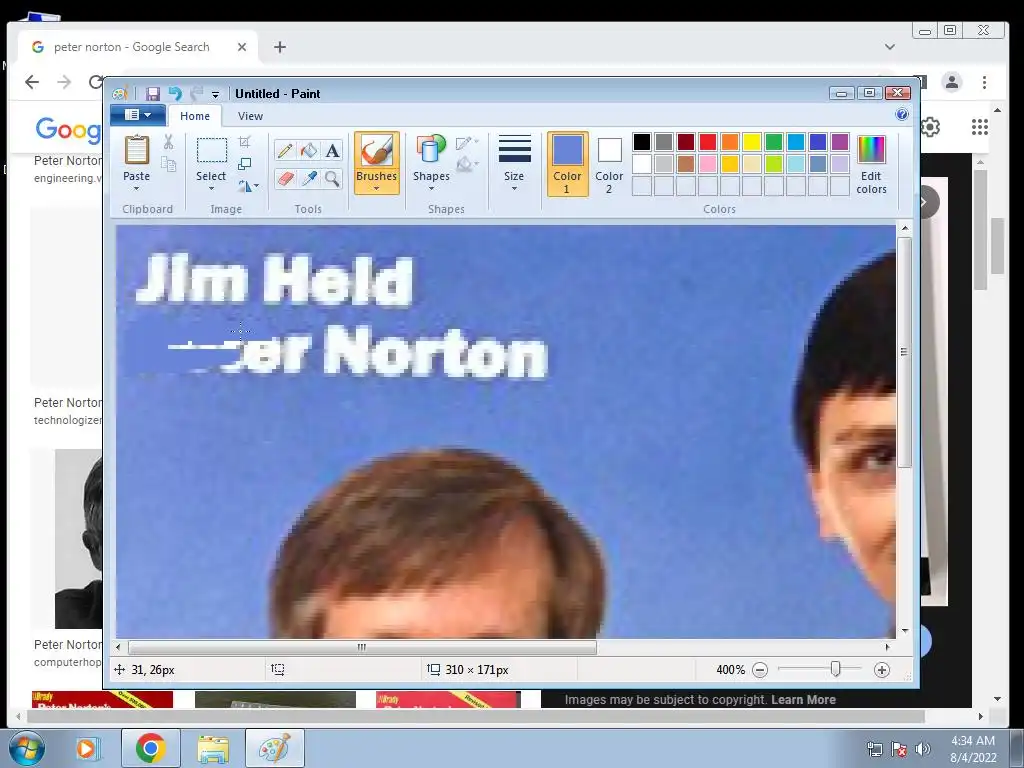Click the Cut scissors icon
Viewport: 1024px width, 768px height.
[x=168, y=142]
